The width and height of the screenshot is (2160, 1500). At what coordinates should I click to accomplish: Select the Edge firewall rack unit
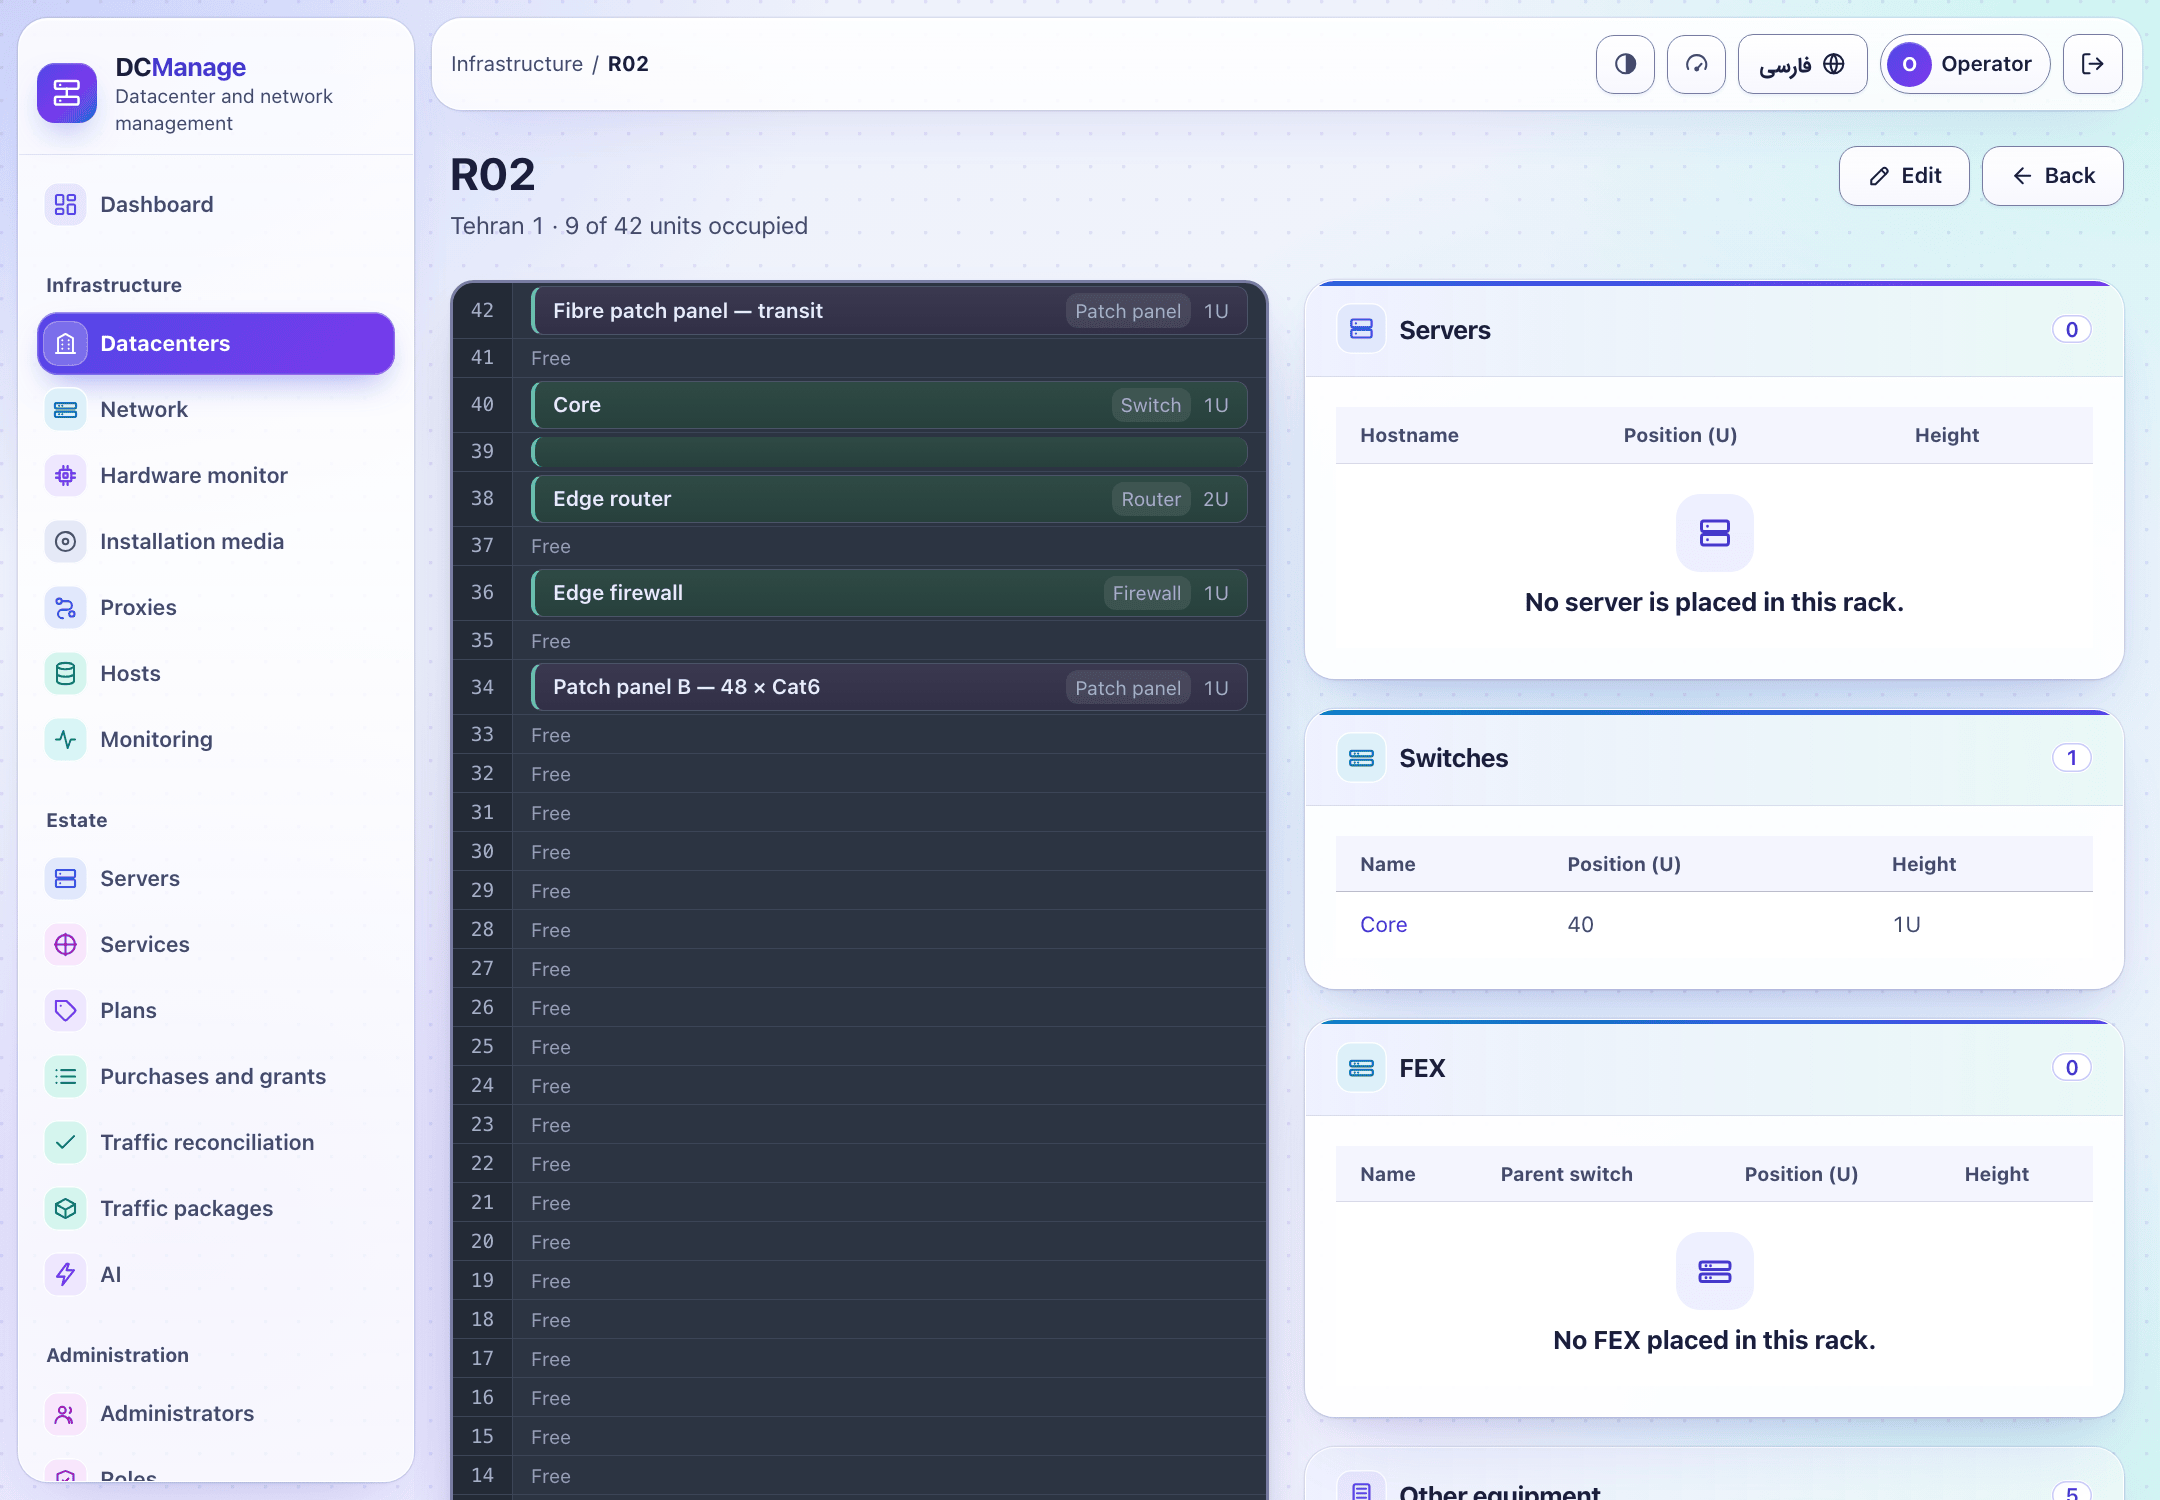point(889,593)
